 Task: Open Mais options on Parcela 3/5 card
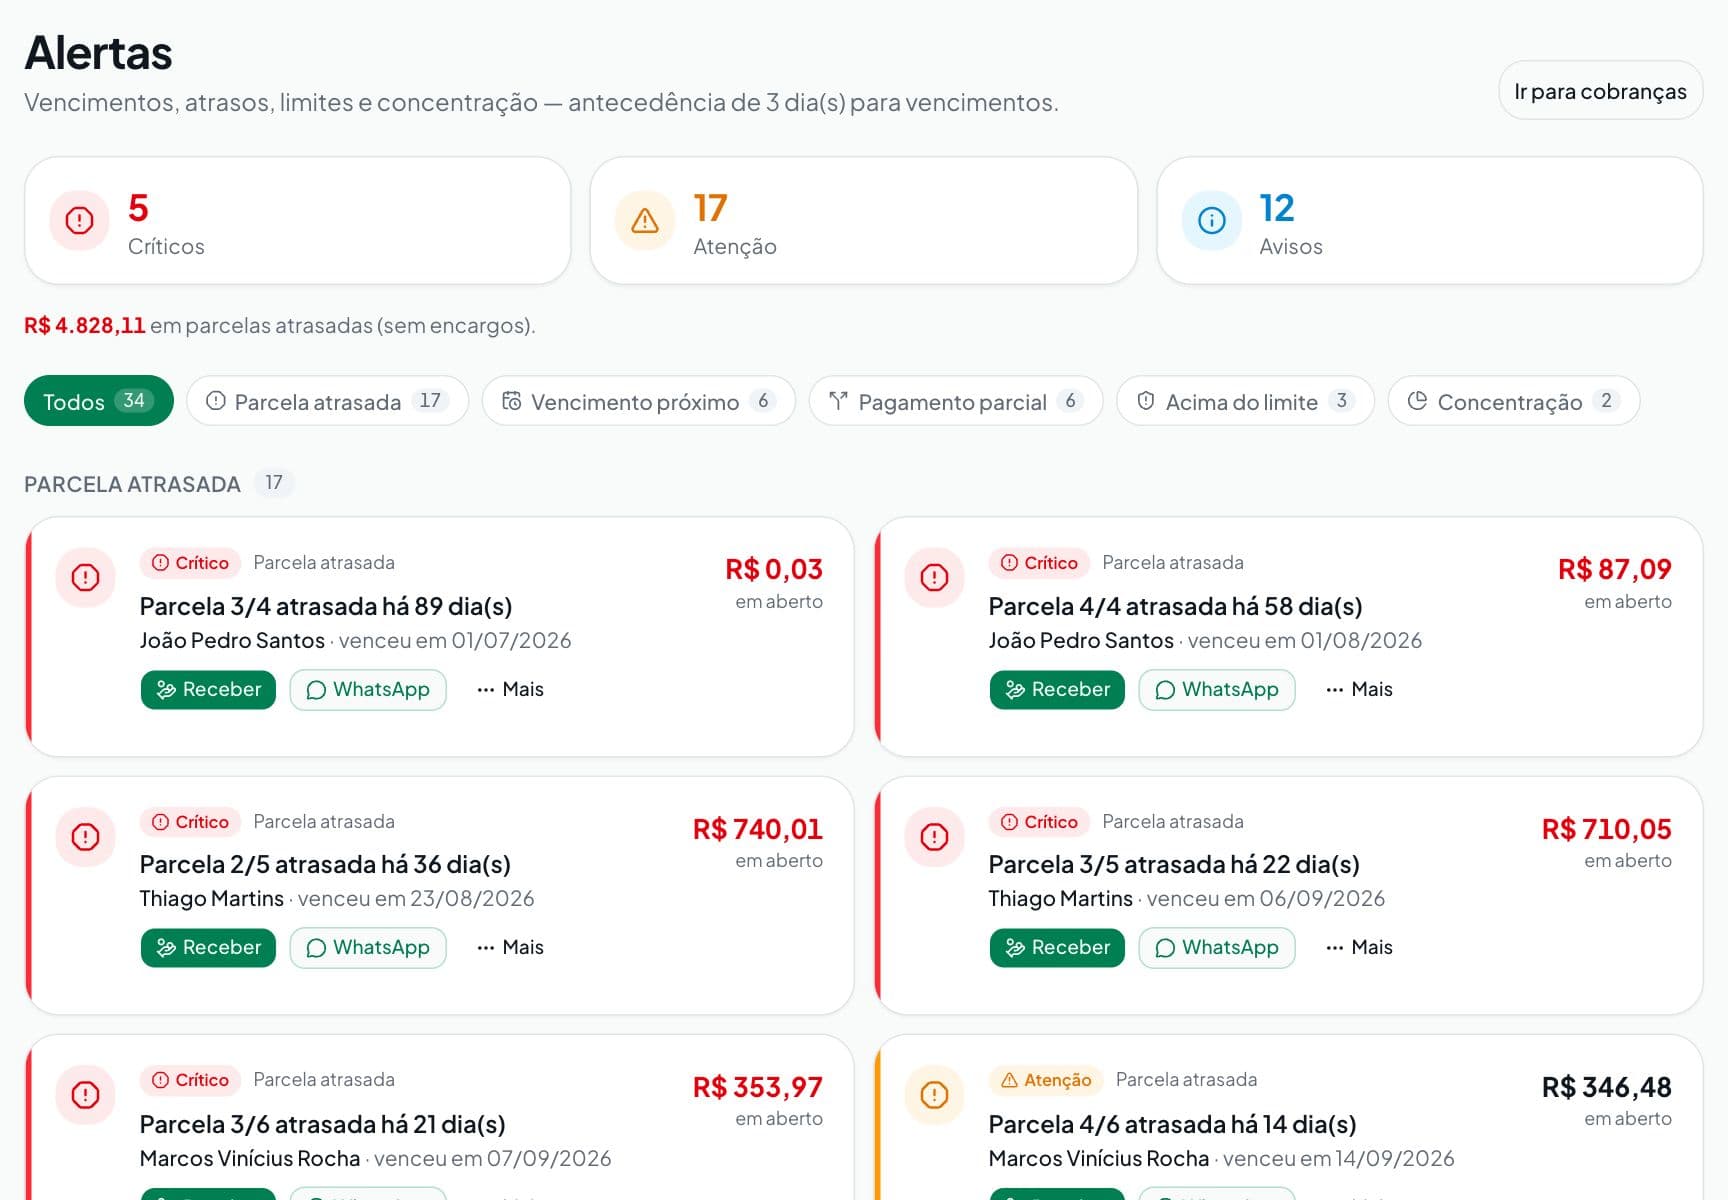[1359, 947]
